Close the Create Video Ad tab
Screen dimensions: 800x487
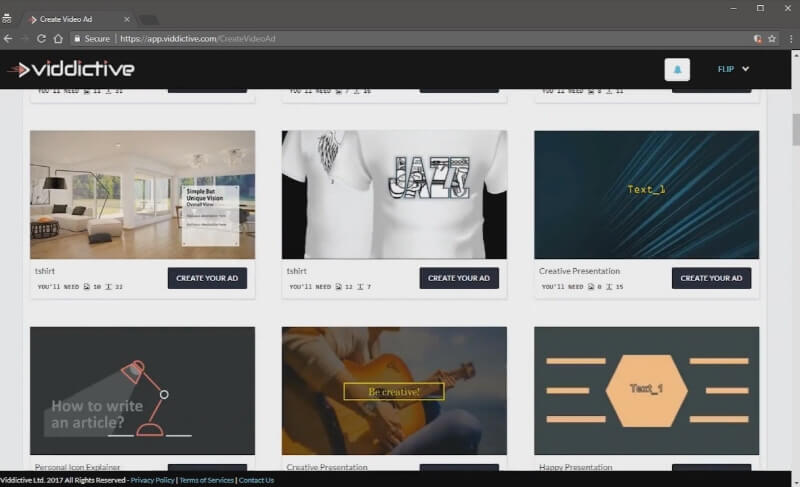pyautogui.click(x=127, y=19)
